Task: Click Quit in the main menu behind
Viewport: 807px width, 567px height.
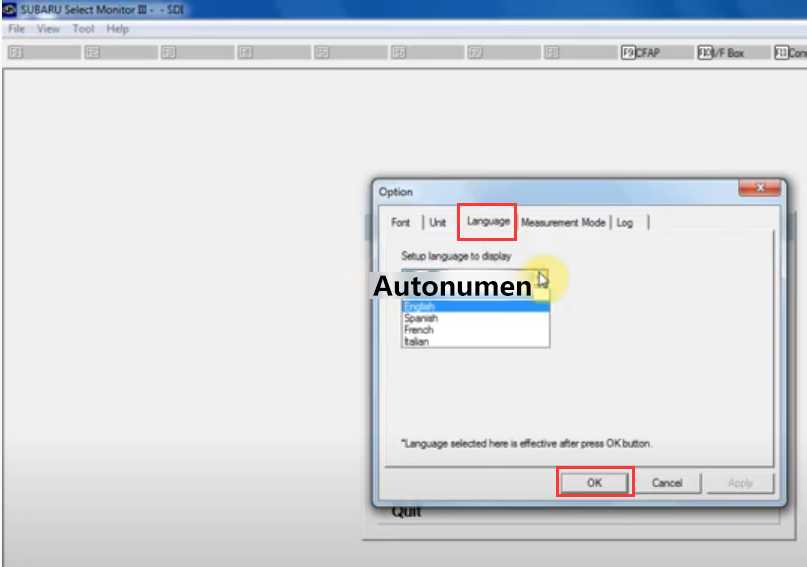Action: (407, 512)
